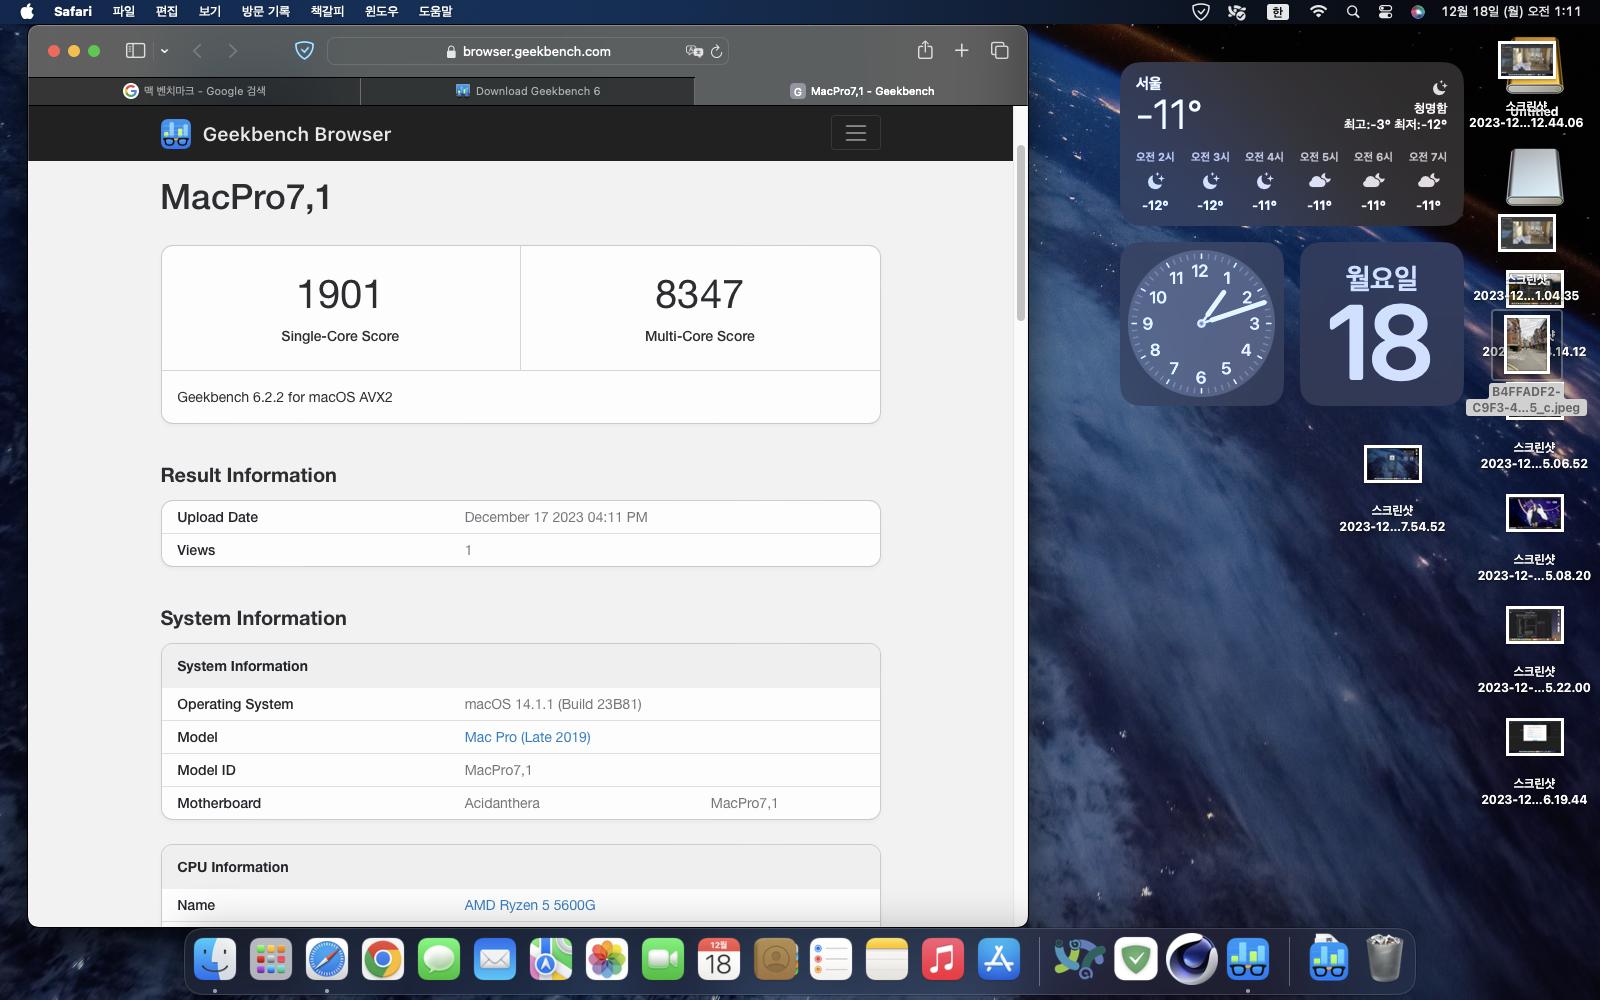Open the AMD Ryzen 5 5600G link
1600x1000 pixels.
[x=529, y=905]
